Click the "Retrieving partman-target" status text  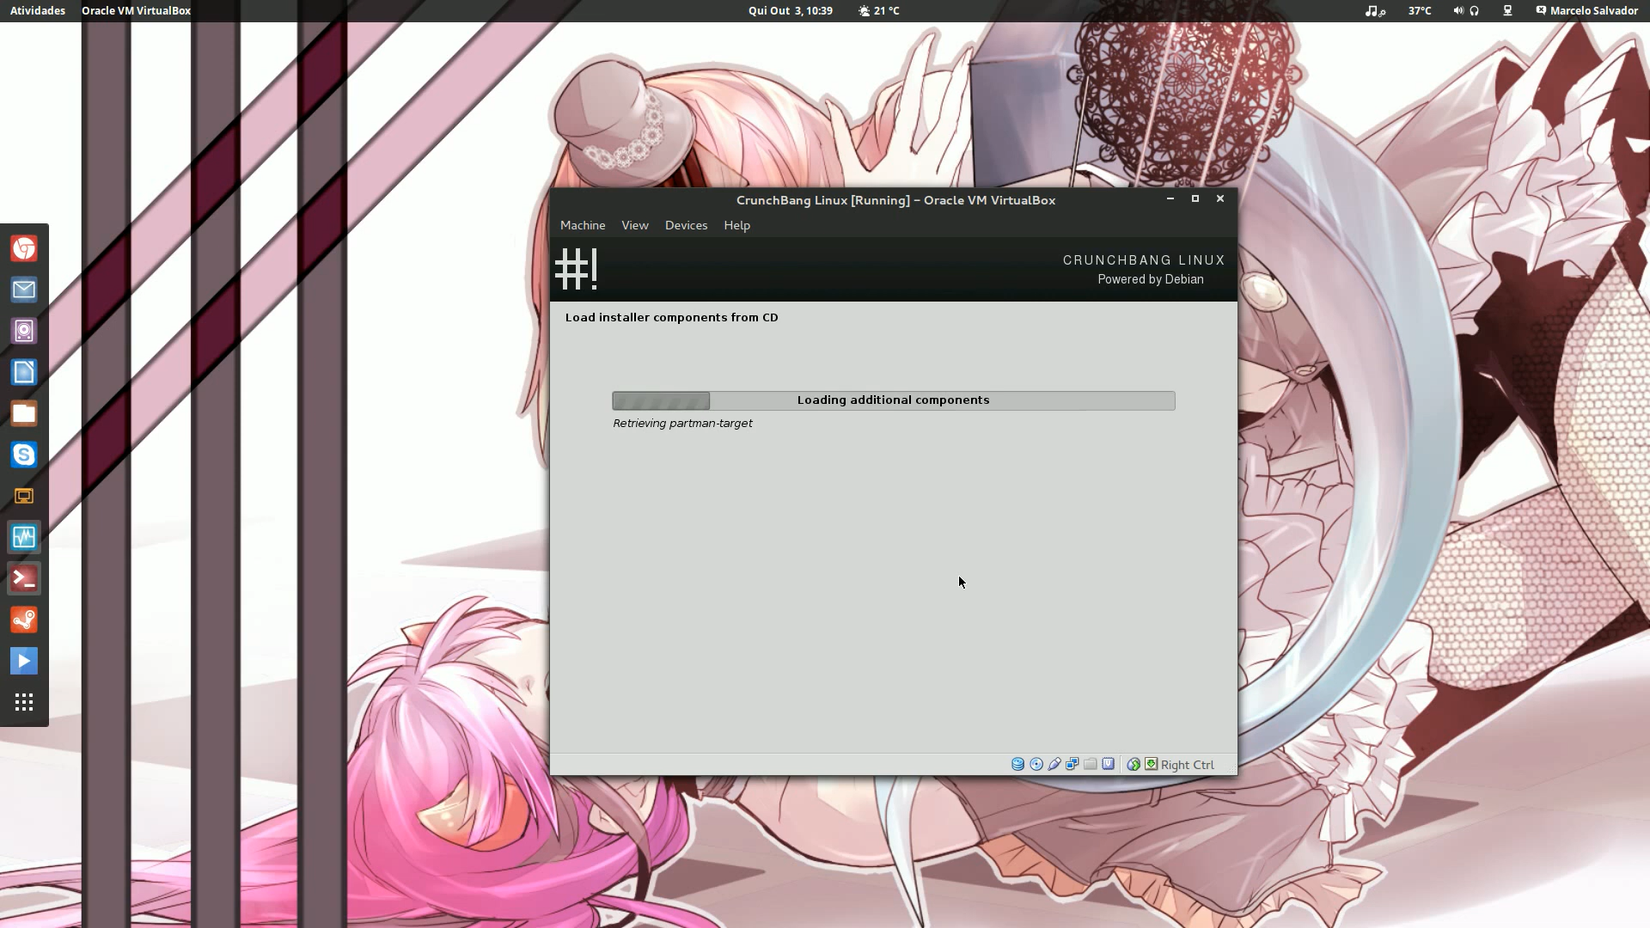click(x=683, y=423)
